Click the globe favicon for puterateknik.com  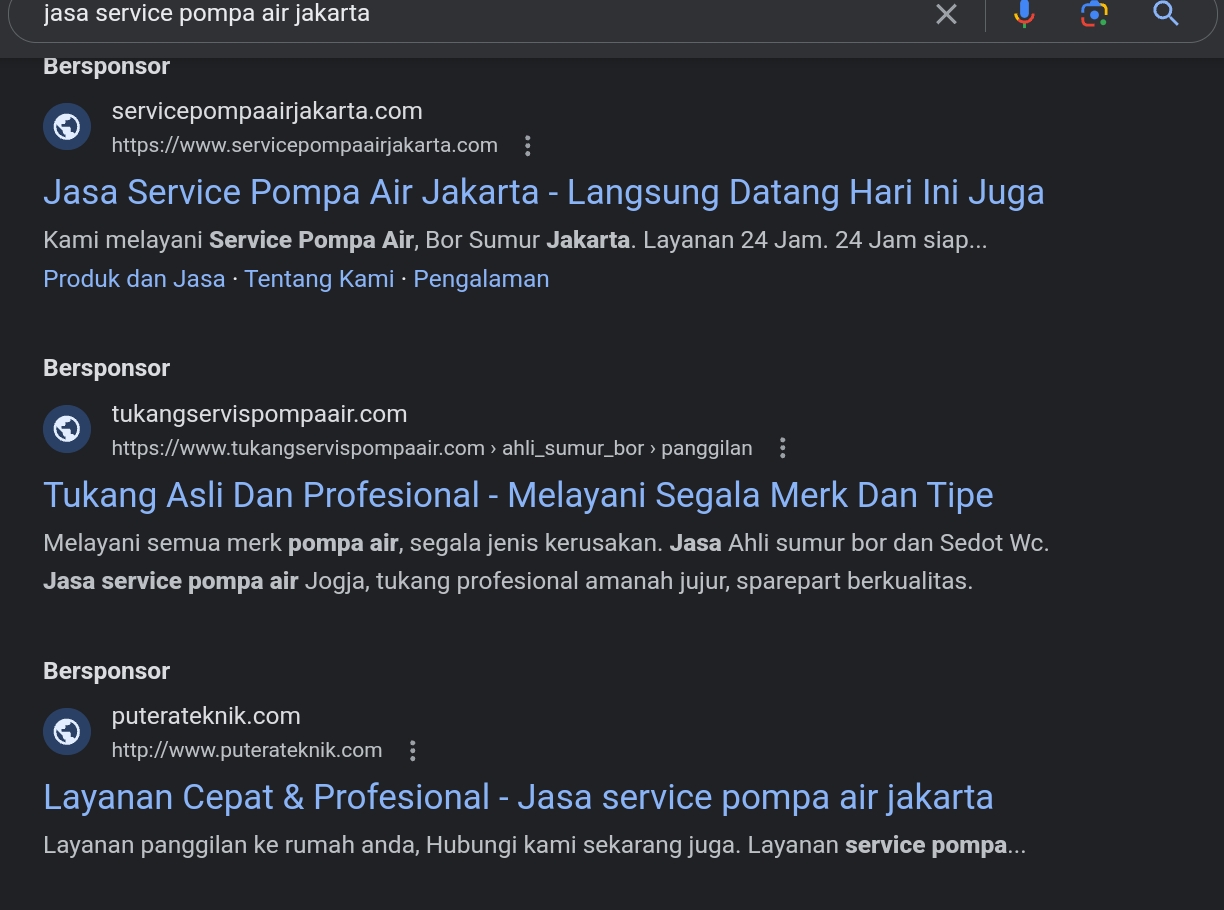(x=67, y=733)
